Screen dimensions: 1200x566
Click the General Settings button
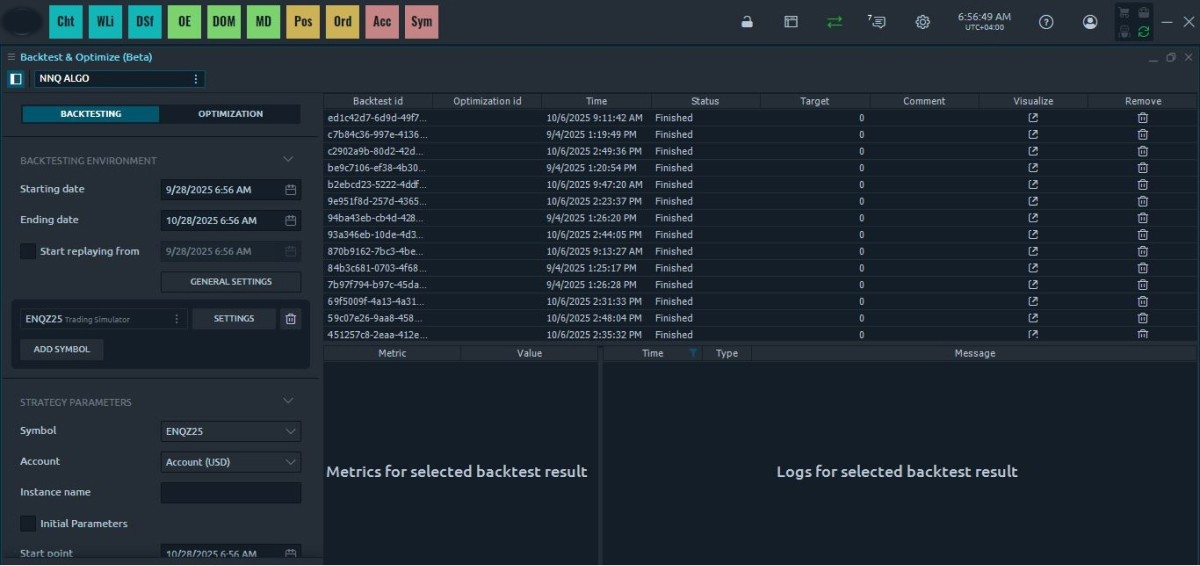(x=230, y=282)
